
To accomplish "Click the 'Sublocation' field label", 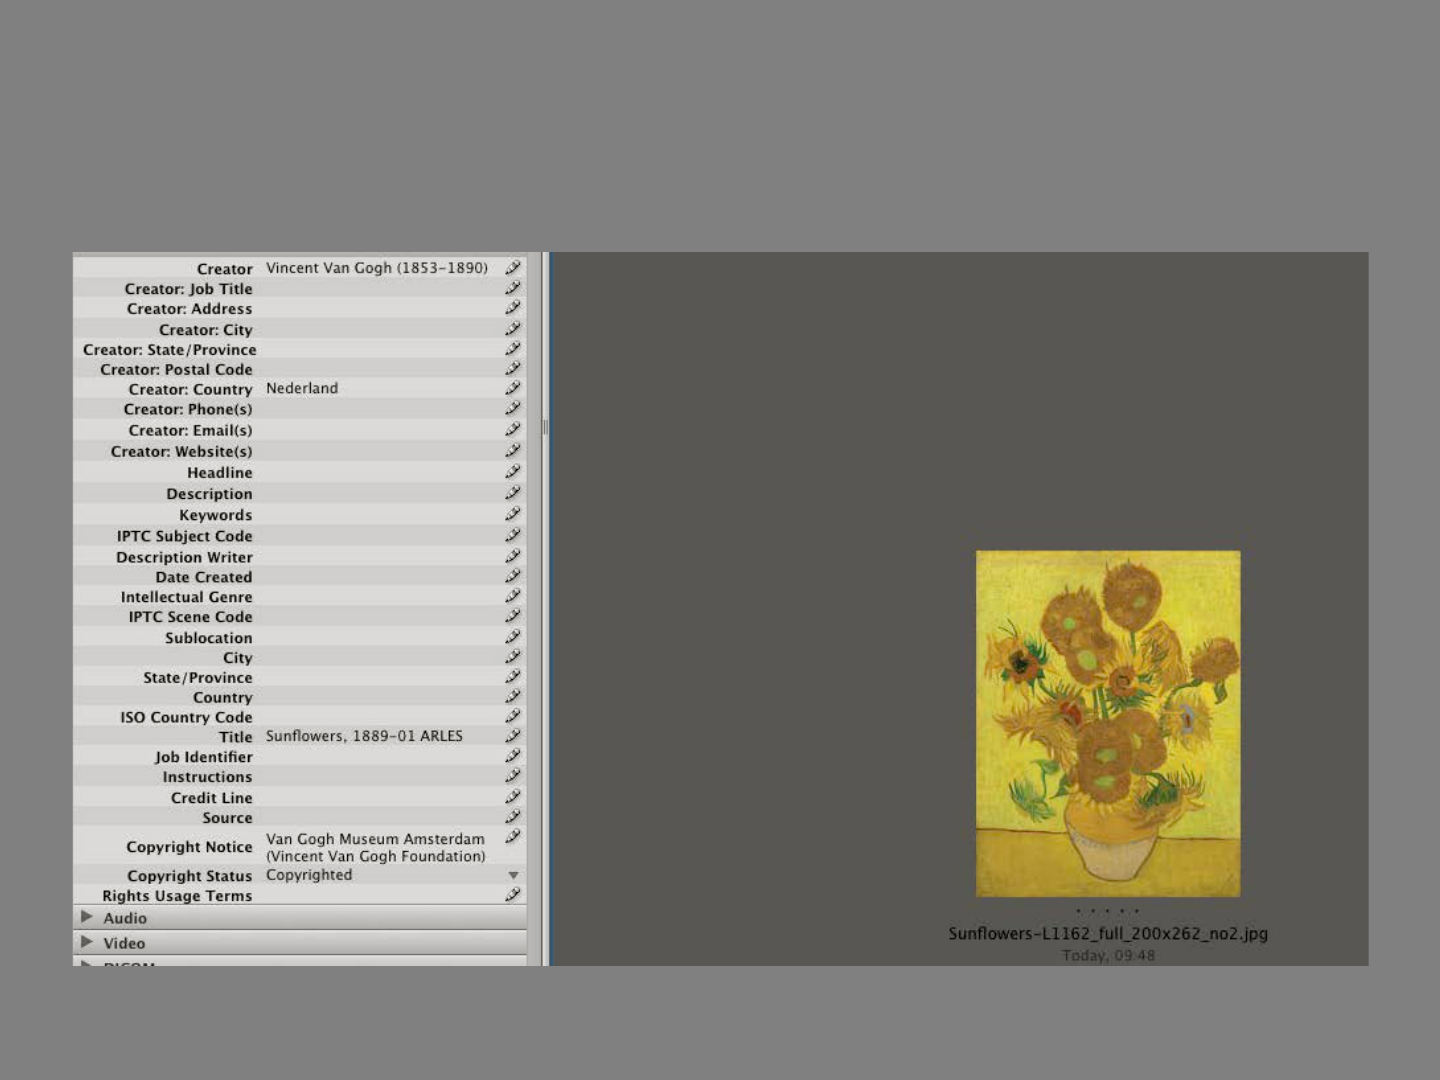I will [x=209, y=638].
